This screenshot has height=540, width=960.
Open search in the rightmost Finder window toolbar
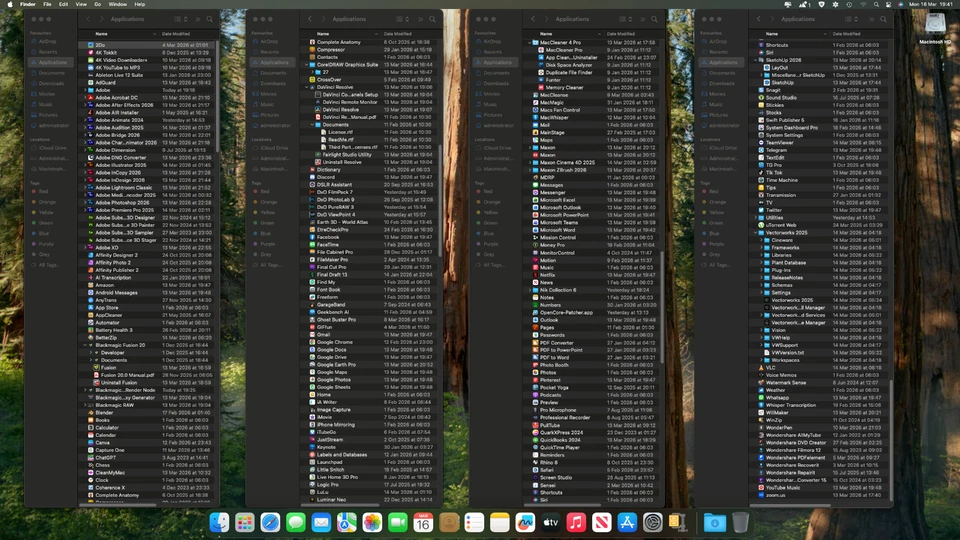883,19
